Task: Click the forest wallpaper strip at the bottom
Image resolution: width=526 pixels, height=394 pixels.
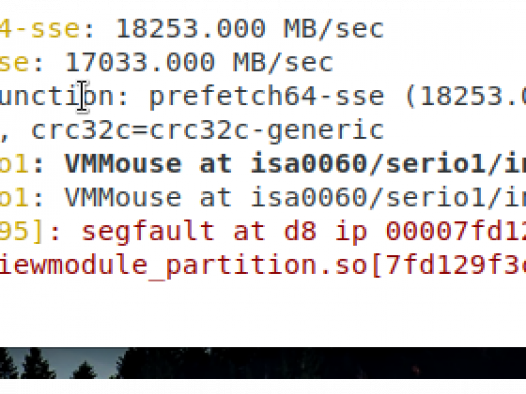Action: pos(263,363)
